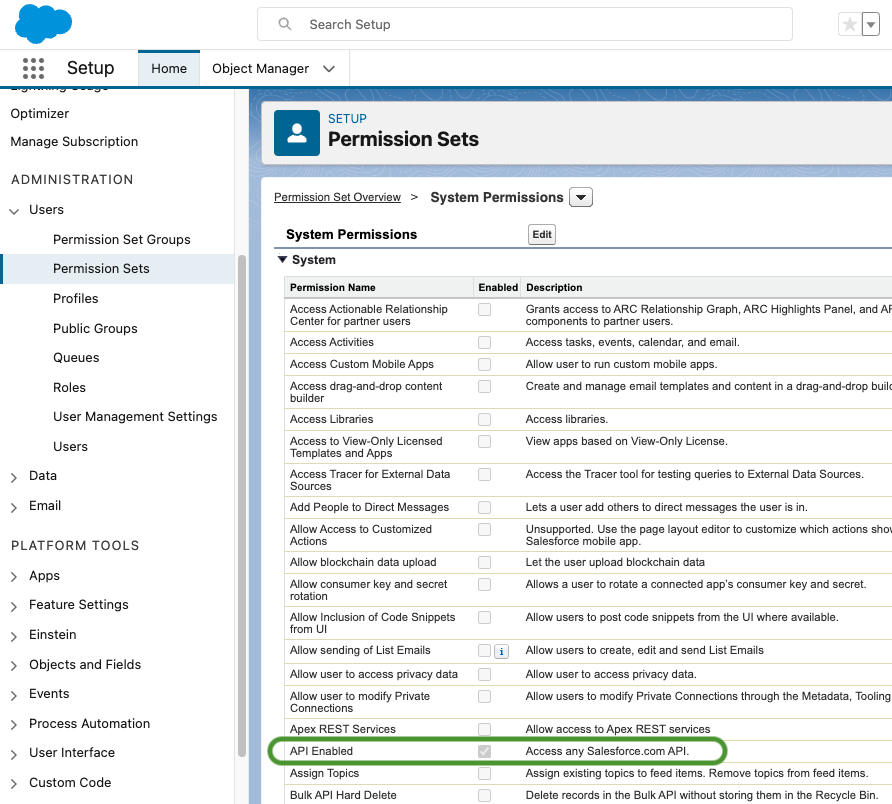Switch to the Home tab
This screenshot has width=892, height=804.
point(169,68)
